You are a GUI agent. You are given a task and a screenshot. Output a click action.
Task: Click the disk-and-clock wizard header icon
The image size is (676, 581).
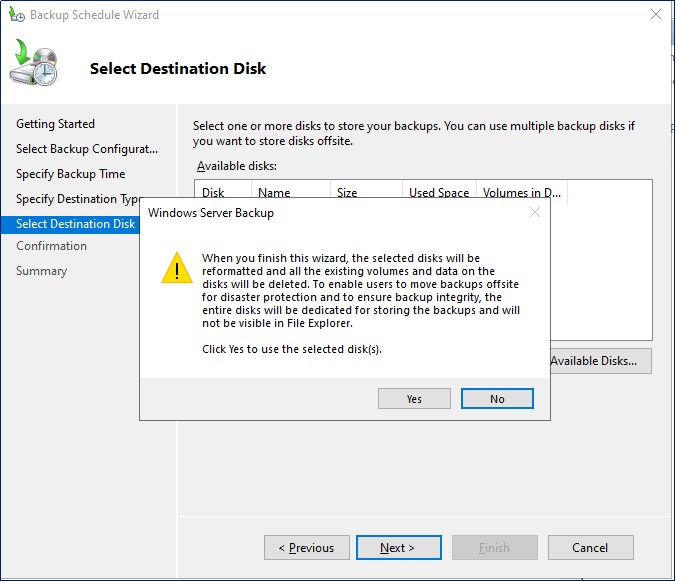point(37,67)
